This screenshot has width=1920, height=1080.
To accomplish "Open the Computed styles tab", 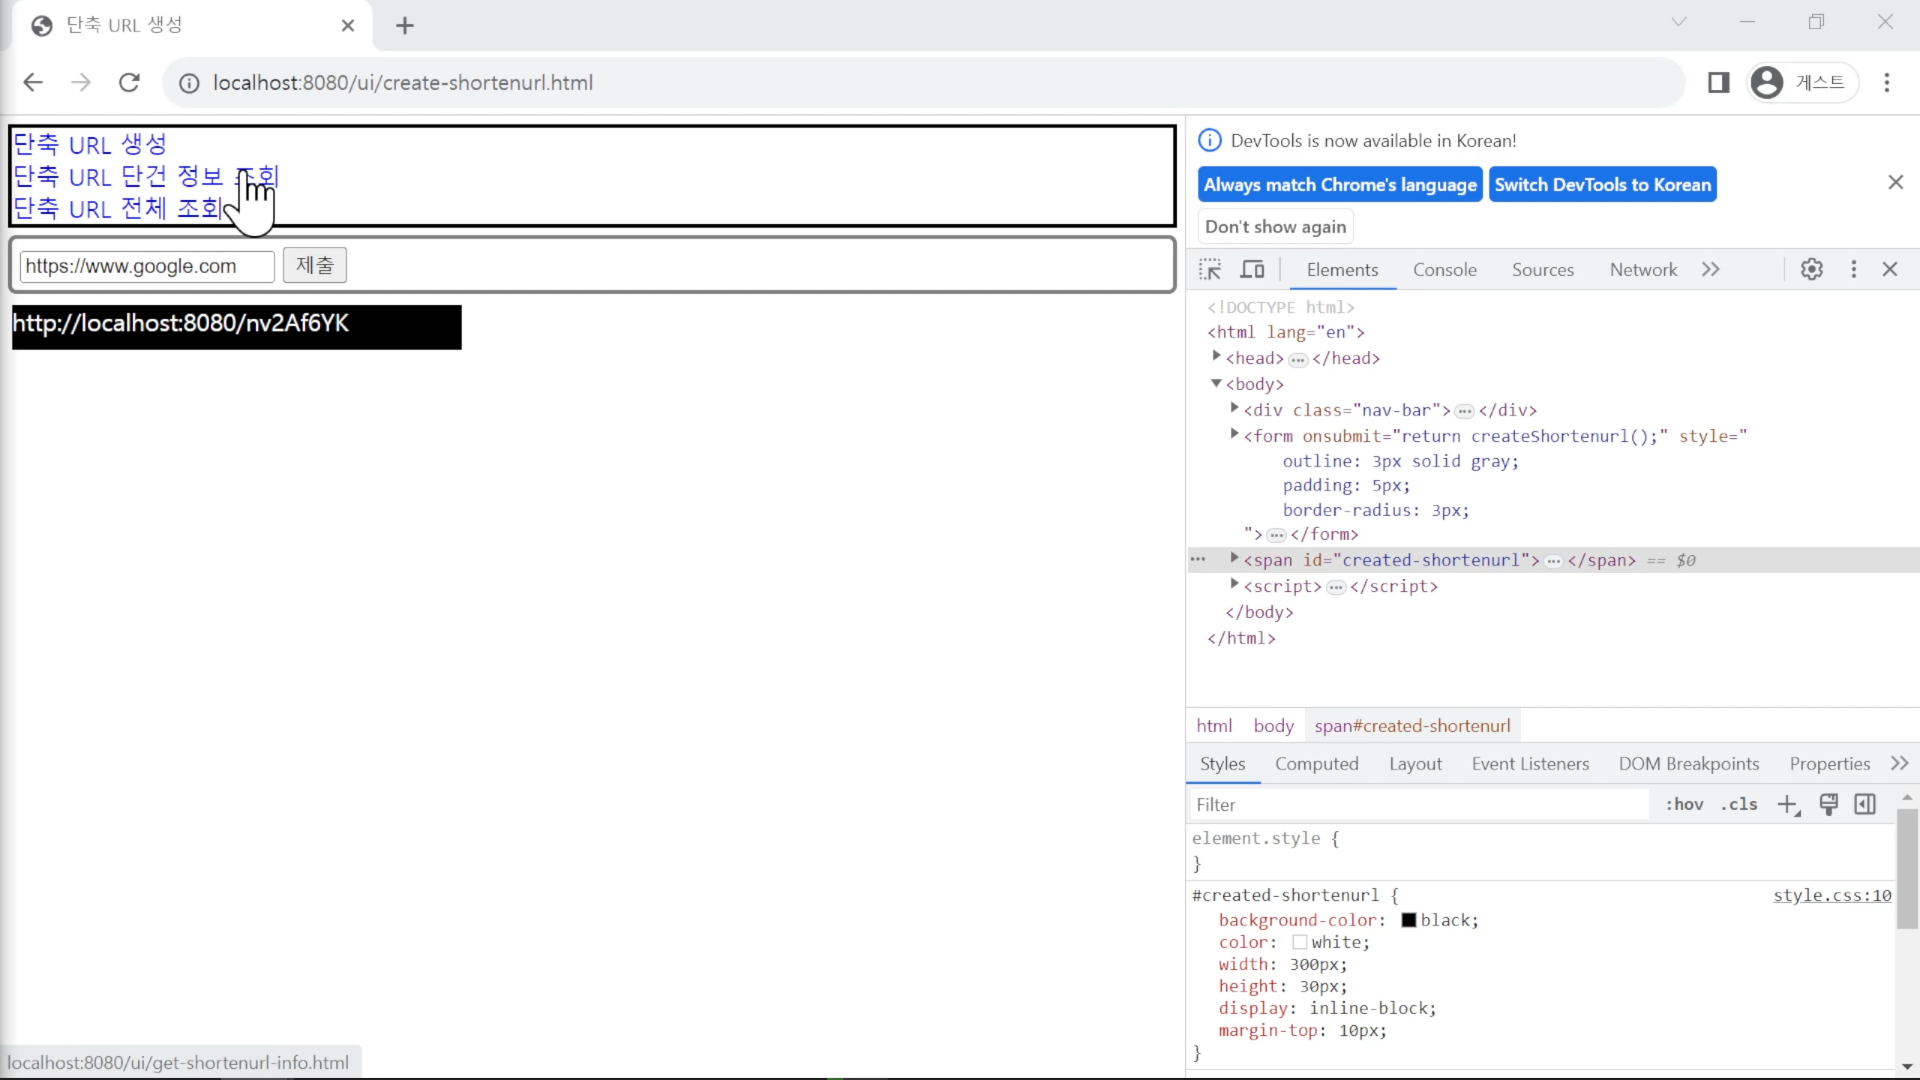I will (x=1316, y=764).
